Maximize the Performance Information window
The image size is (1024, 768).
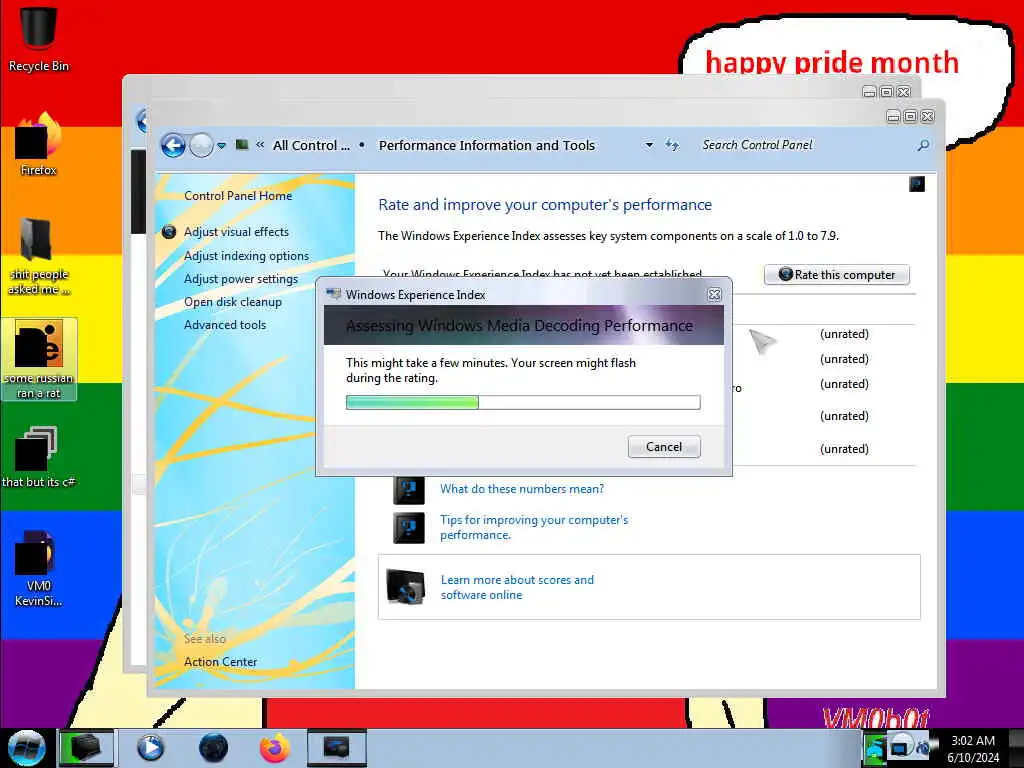(910, 117)
